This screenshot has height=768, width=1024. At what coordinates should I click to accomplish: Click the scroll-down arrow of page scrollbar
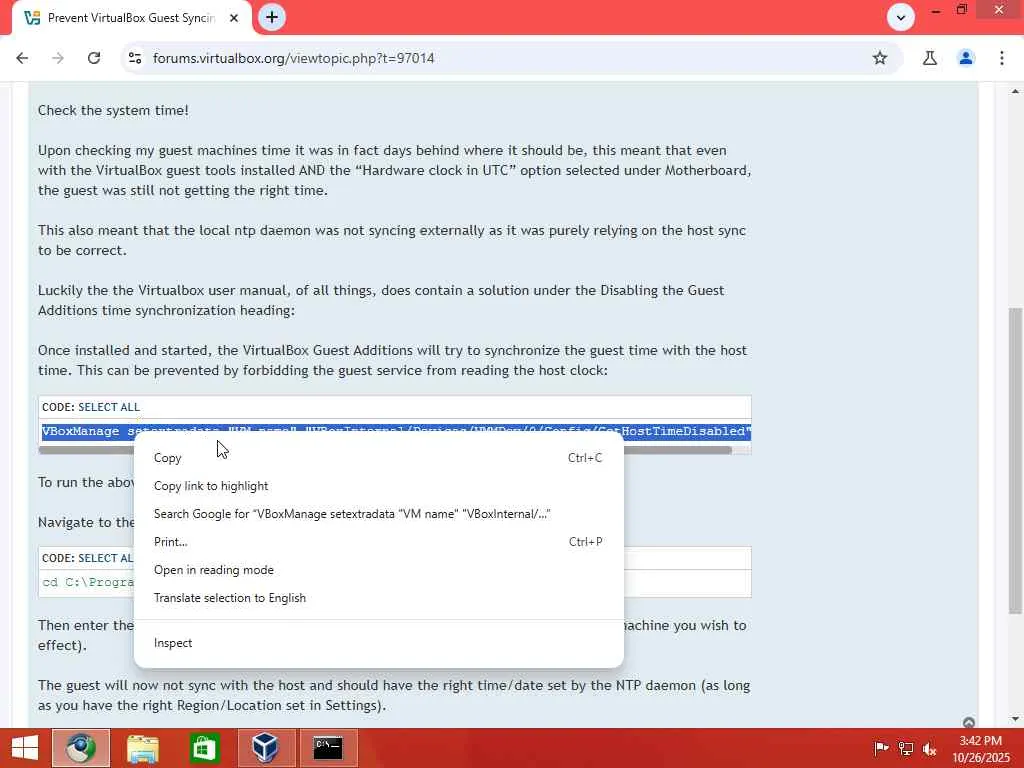[1015, 720]
